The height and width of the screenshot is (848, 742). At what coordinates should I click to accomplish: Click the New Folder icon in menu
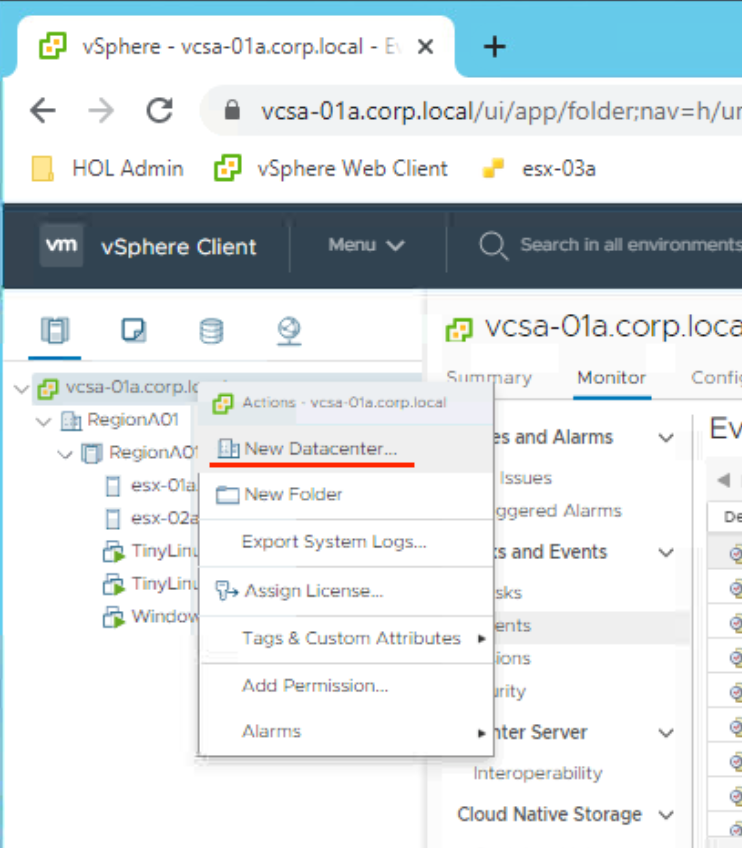[x=227, y=495]
